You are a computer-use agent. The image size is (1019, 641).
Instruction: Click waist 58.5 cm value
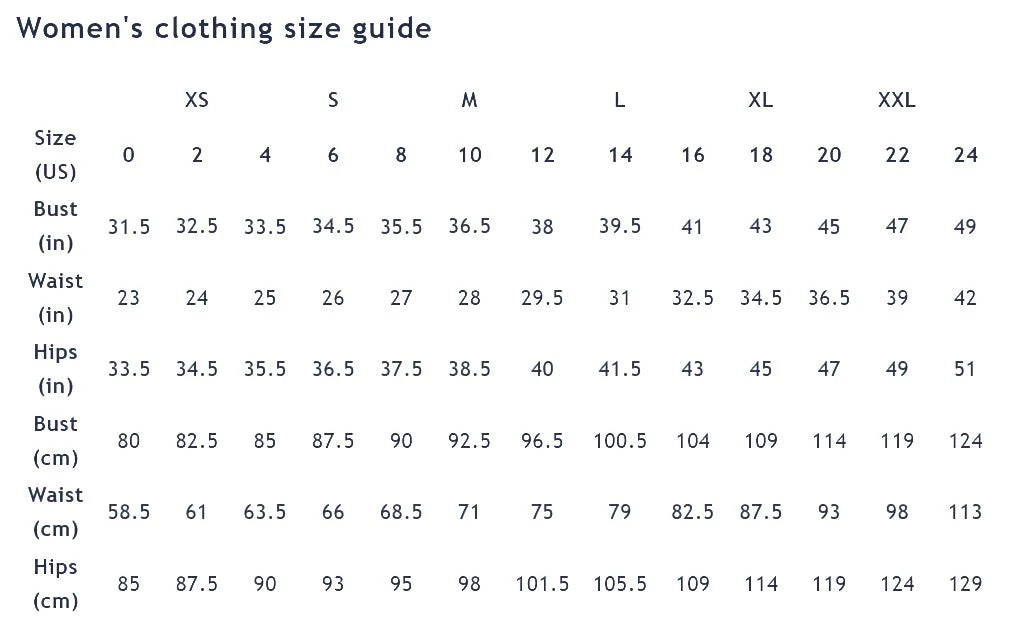point(129,512)
